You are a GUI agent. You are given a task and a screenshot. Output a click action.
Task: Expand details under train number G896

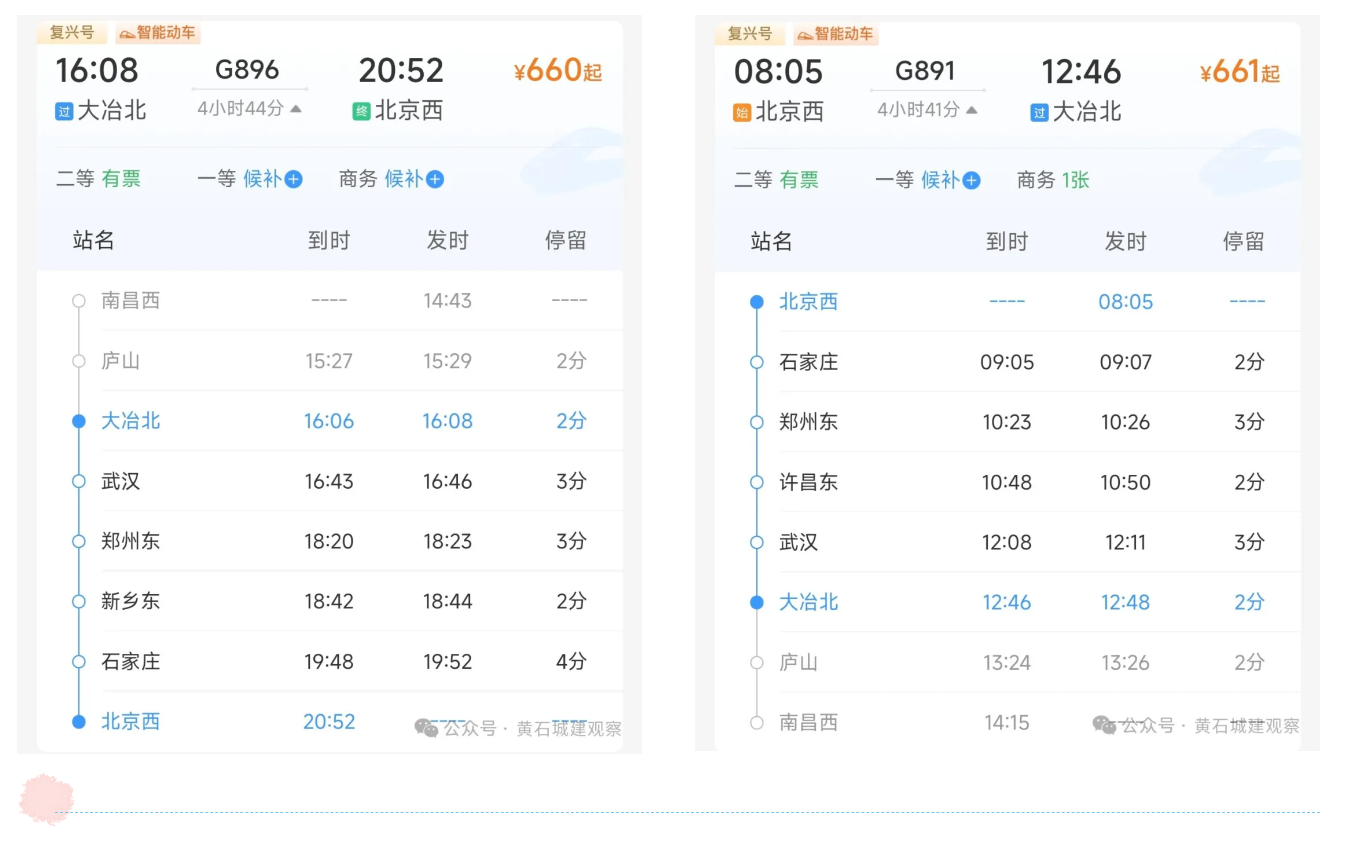[248, 70]
